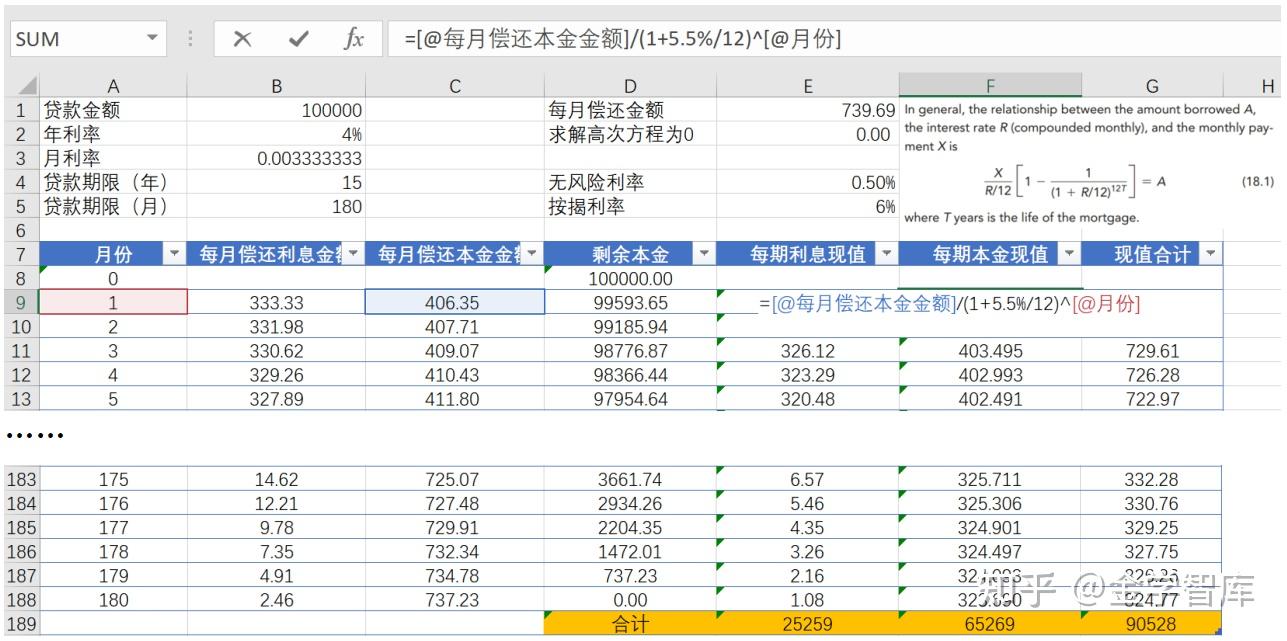
Task: Click the Insert Function fx icon
Action: [355, 38]
